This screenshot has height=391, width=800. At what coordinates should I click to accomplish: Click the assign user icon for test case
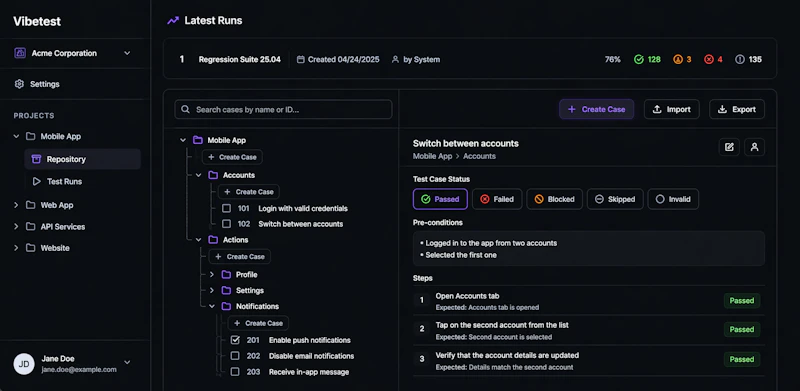click(x=755, y=147)
